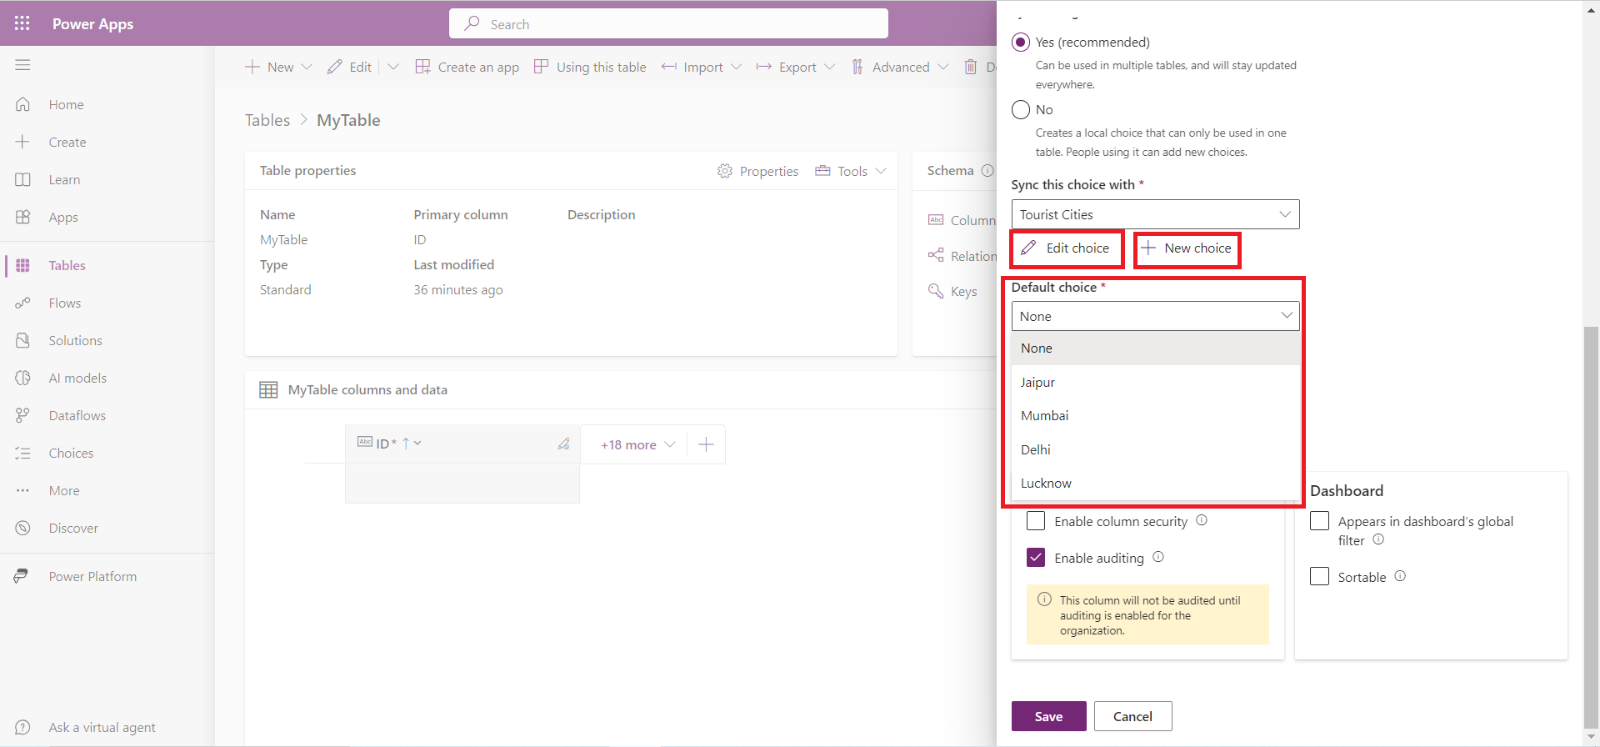Open the Tools dropdown in Table properties
The image size is (1600, 747).
coord(851,171)
